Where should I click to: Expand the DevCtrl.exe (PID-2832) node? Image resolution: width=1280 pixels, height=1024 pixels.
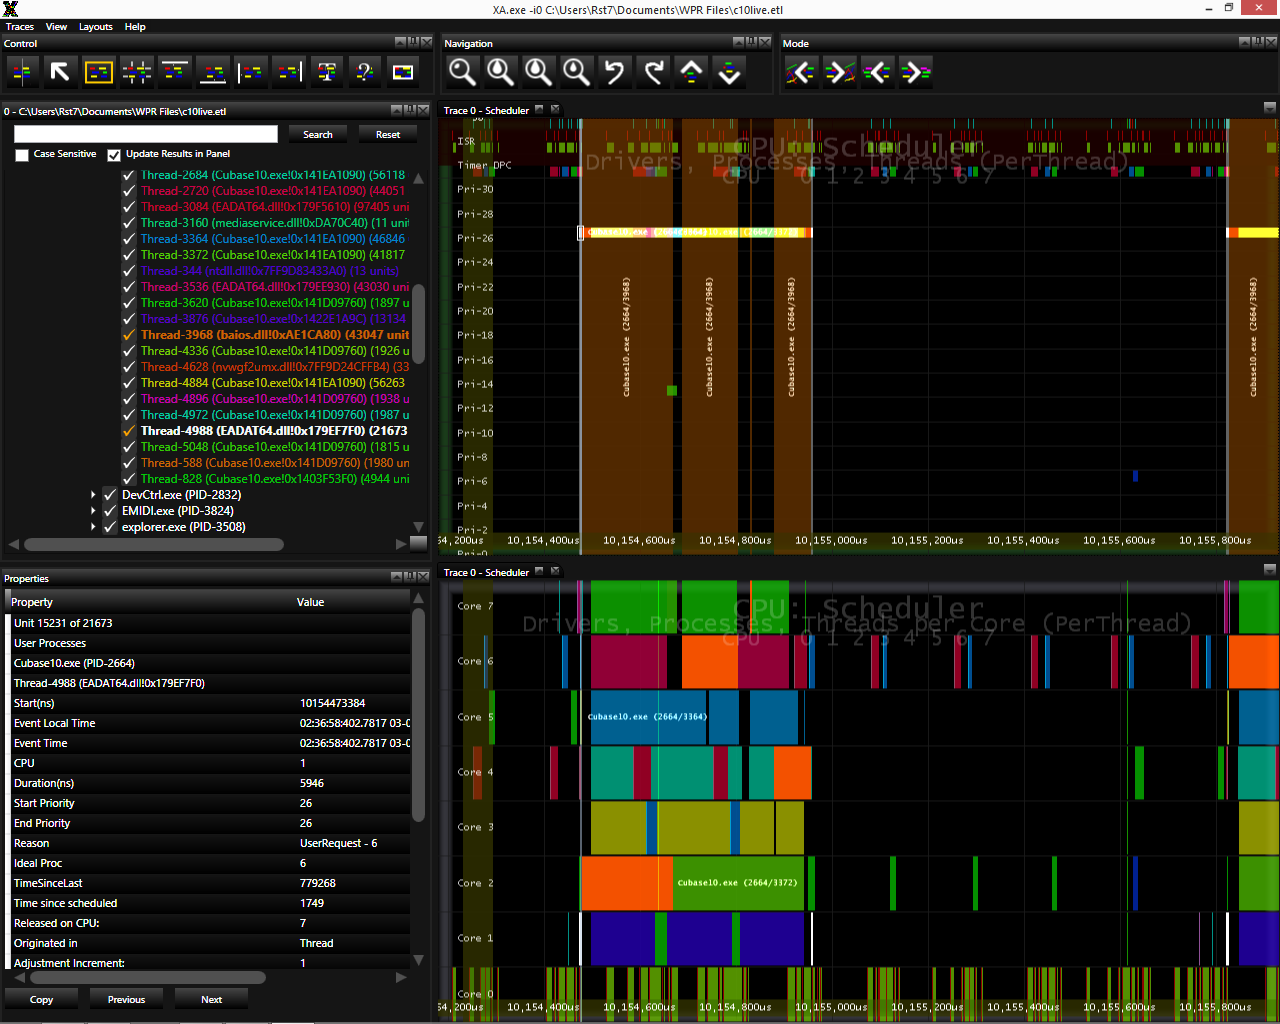point(93,495)
